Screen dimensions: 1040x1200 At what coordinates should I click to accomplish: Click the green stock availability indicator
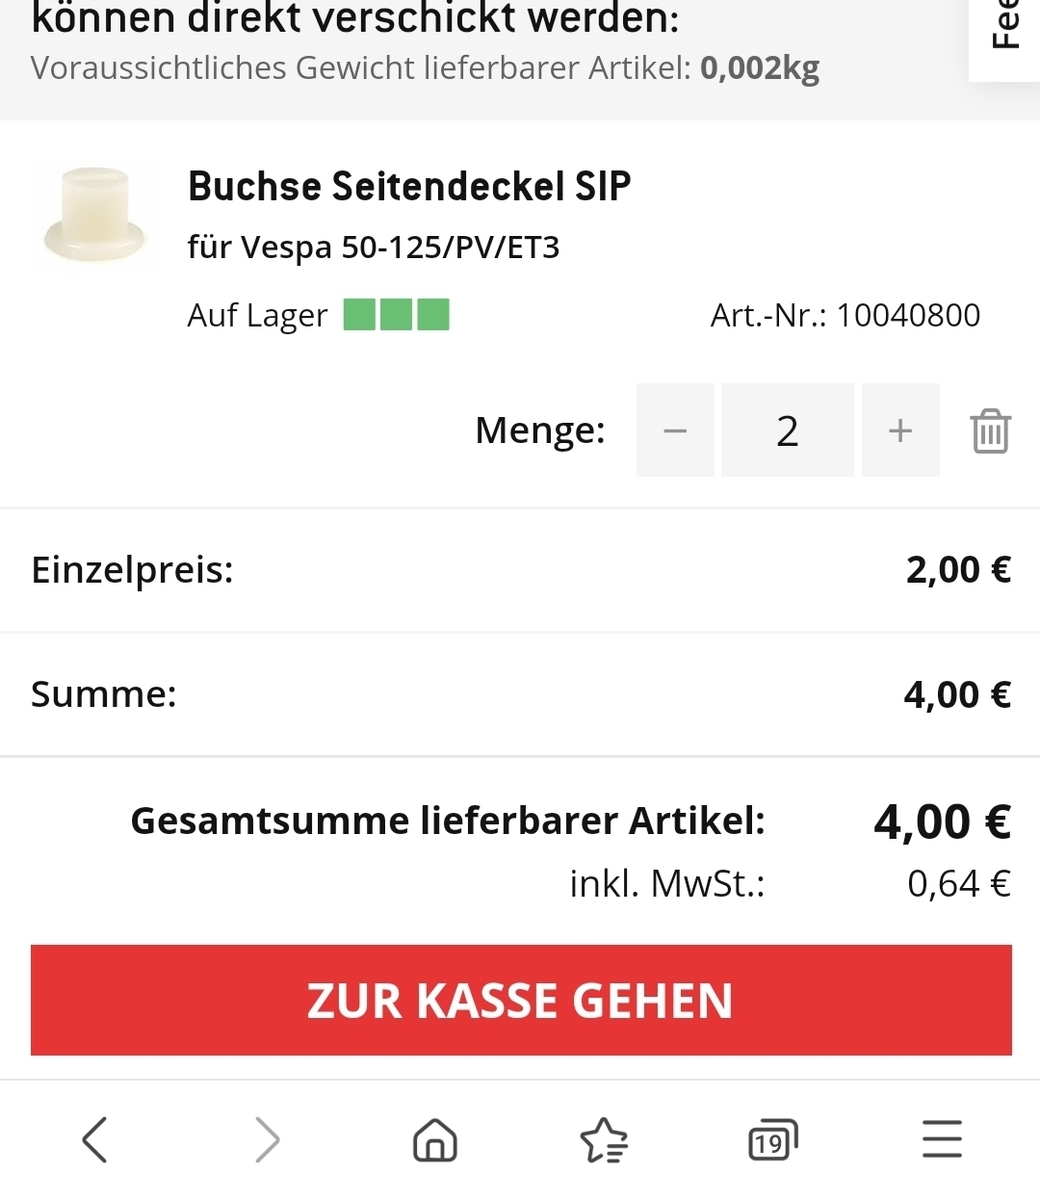pos(396,315)
